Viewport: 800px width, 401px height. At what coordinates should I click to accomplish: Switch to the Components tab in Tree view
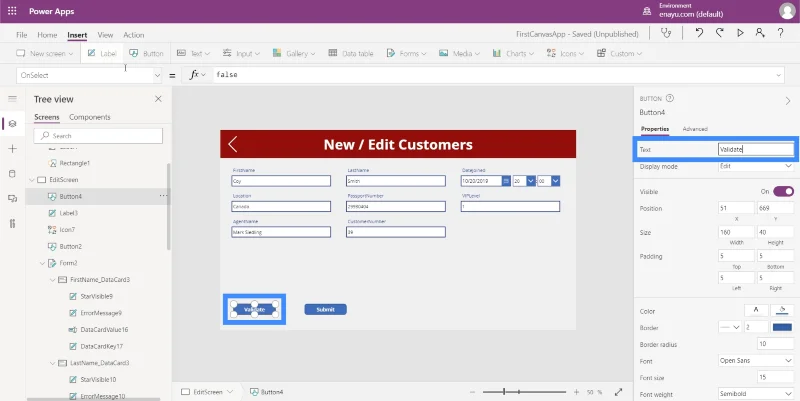tap(90, 117)
